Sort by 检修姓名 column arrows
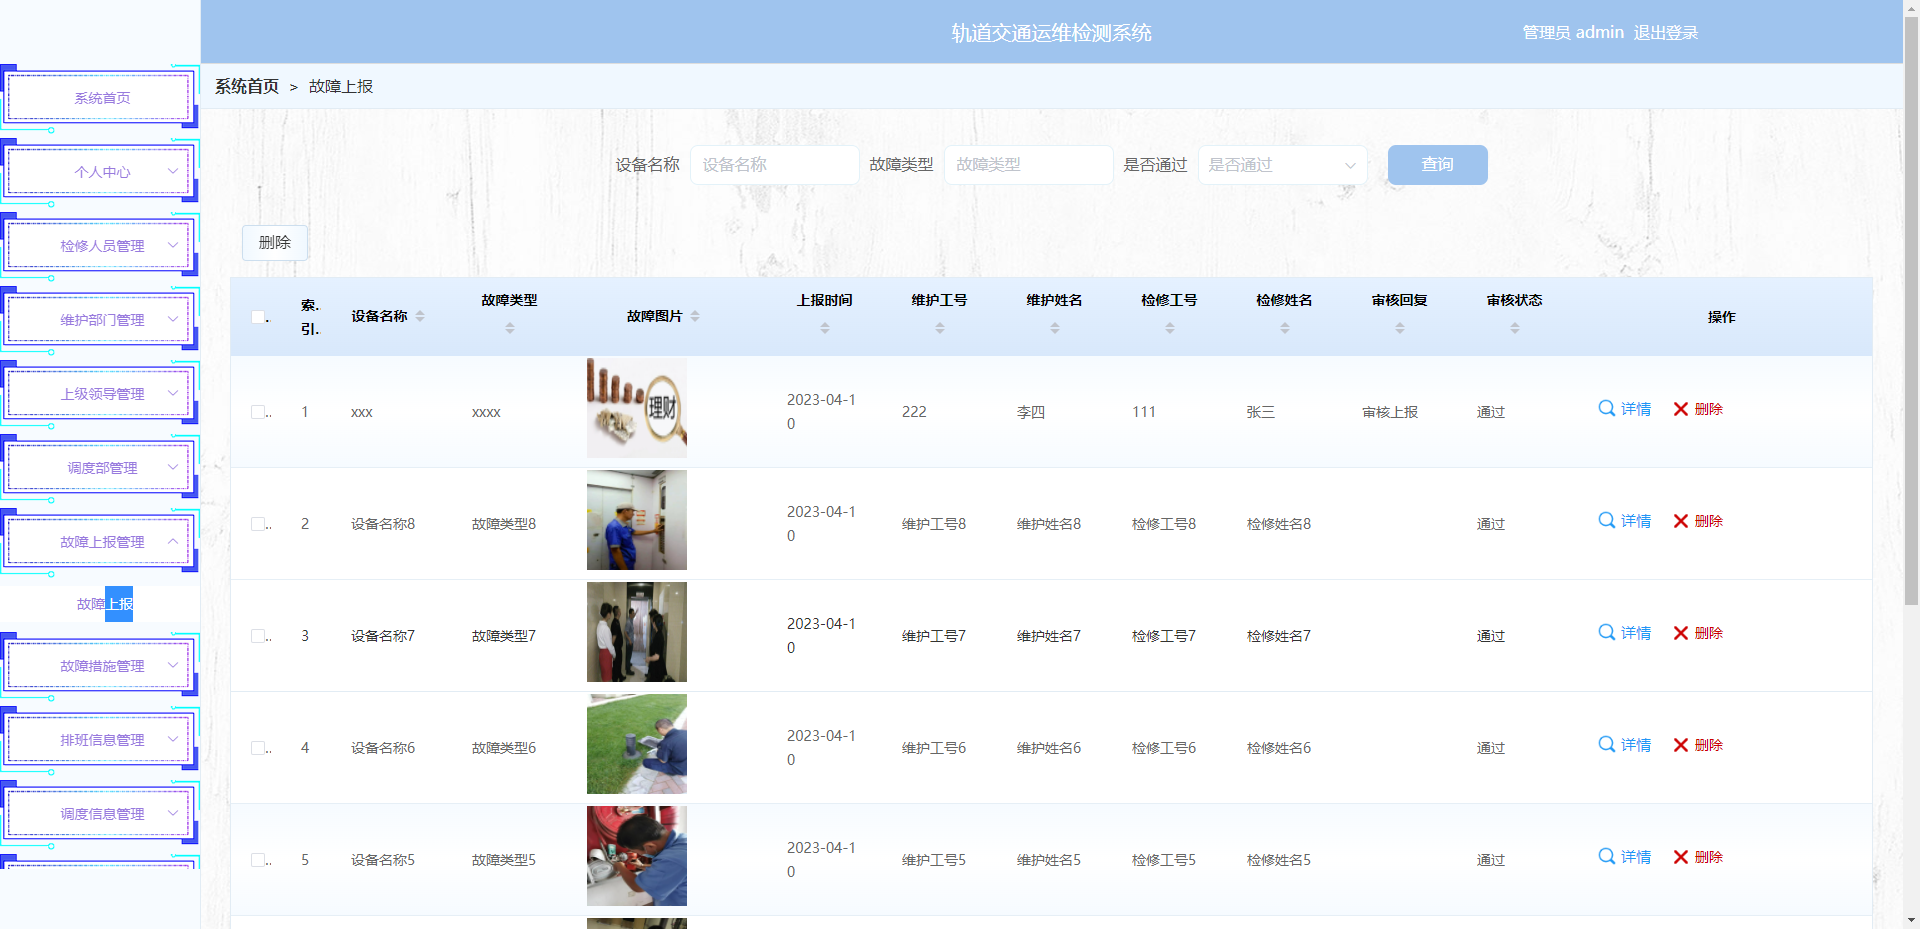1920x929 pixels. pos(1285,328)
